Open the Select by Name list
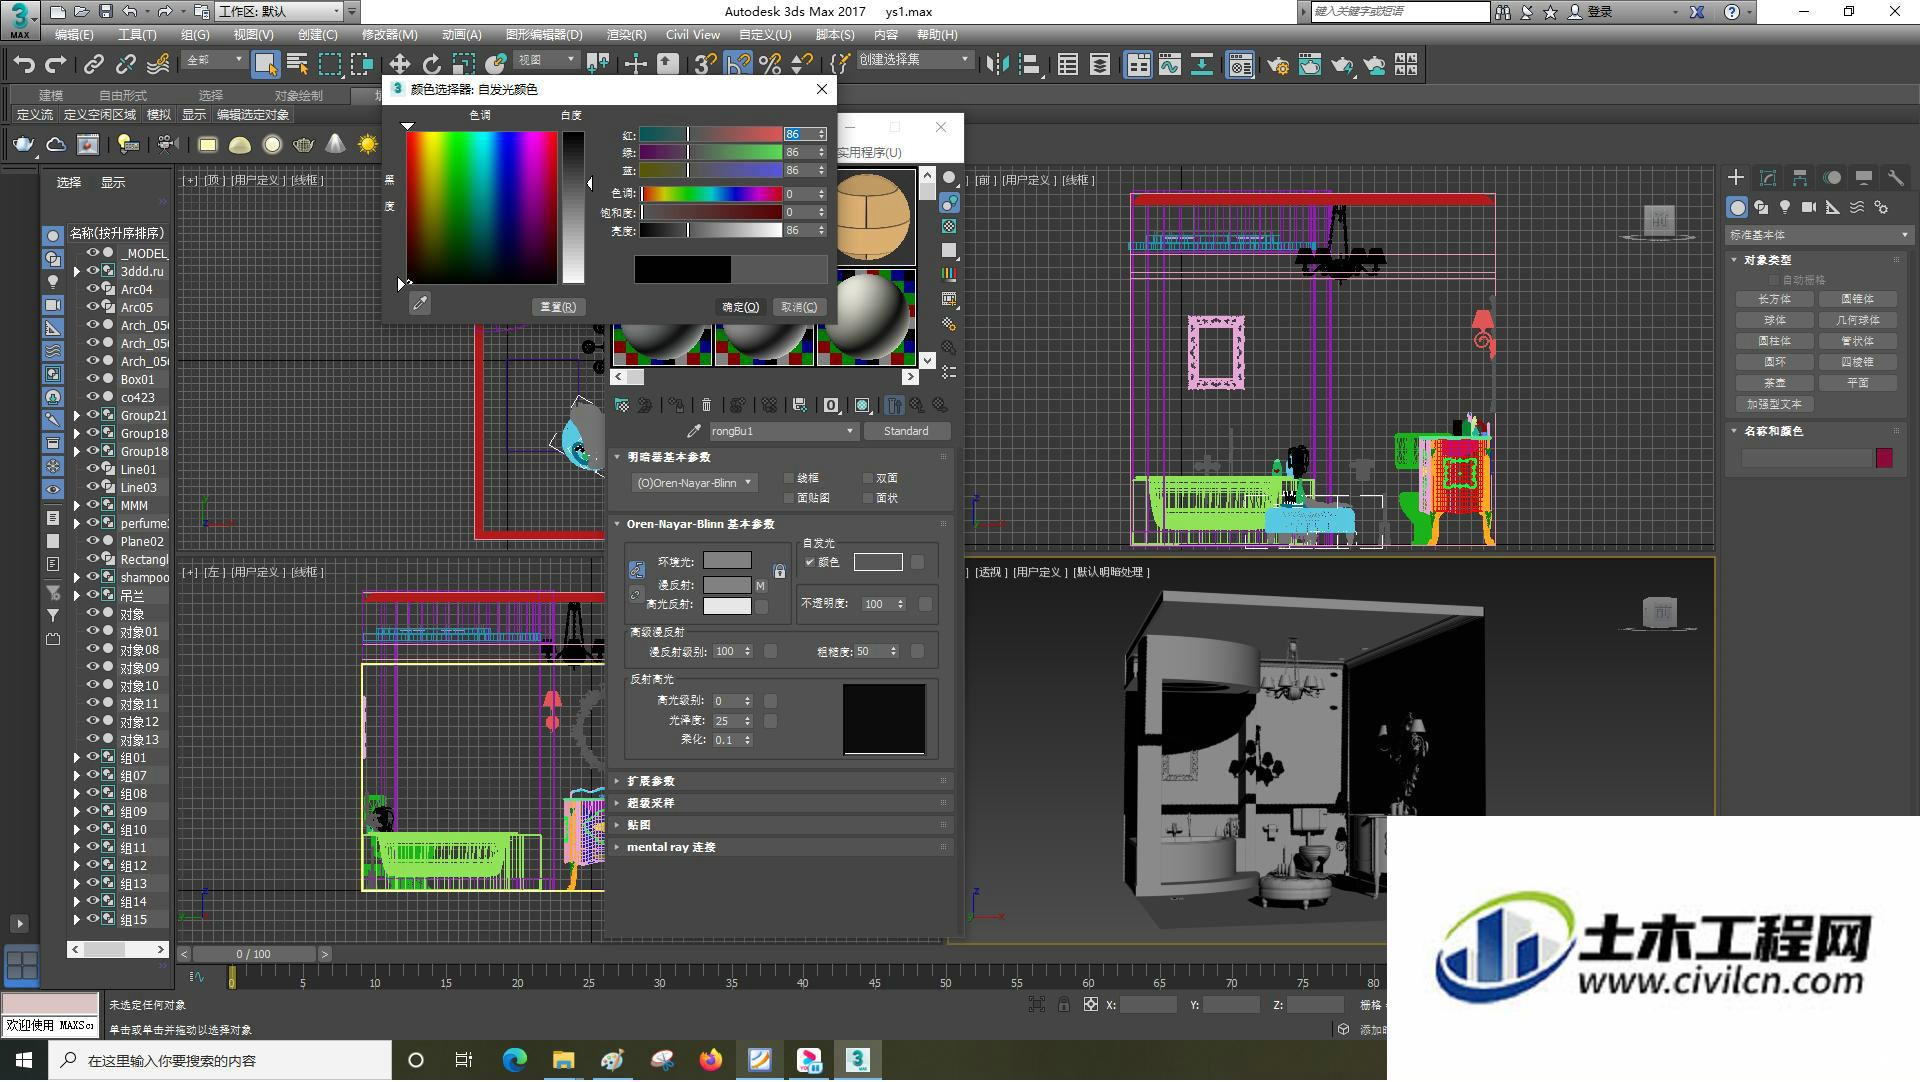 tap(297, 65)
